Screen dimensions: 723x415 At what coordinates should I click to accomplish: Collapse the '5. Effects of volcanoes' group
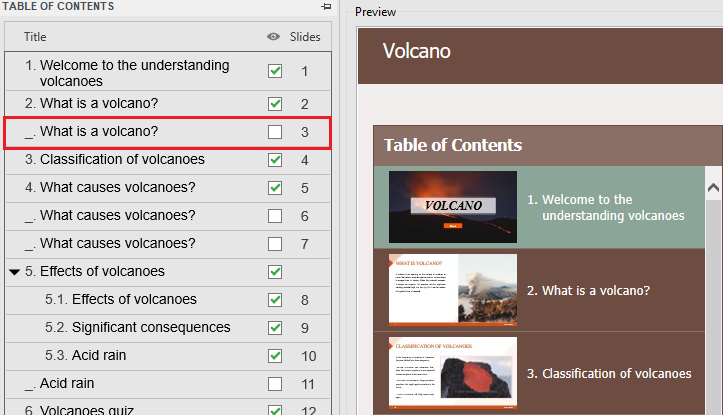click(x=15, y=272)
